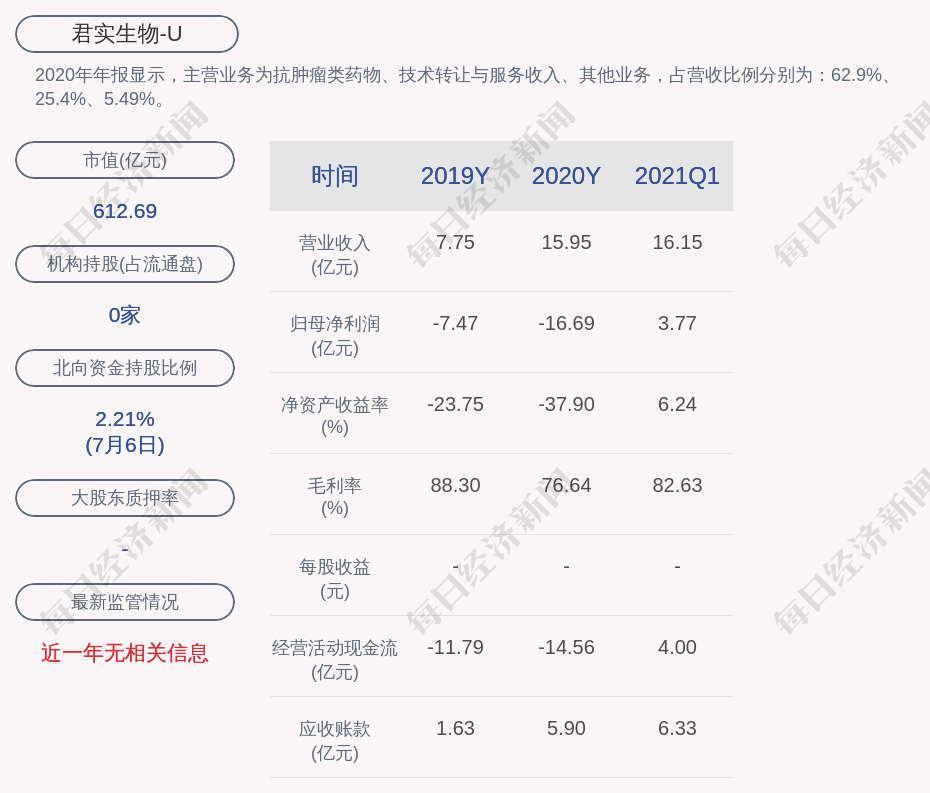Click the -7.47 net profit cell
Screen dimensions: 930x793
[455, 323]
